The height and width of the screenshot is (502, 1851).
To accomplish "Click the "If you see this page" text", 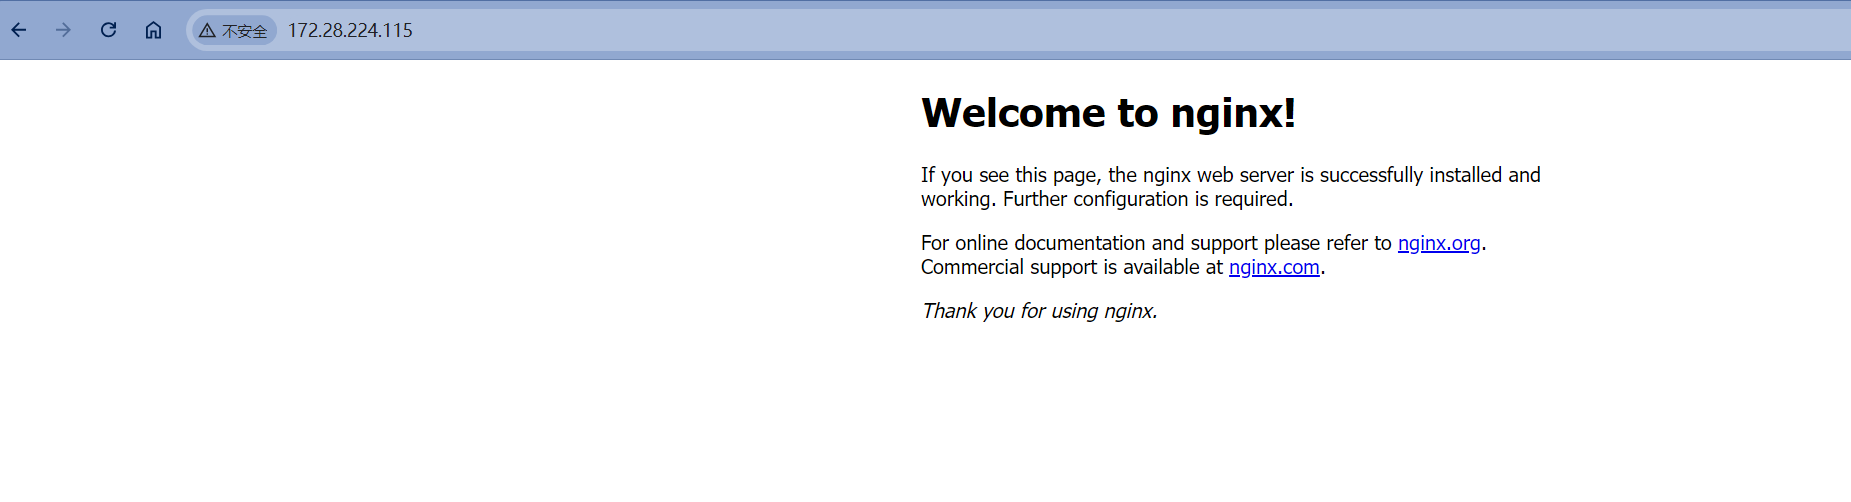I will [1008, 175].
